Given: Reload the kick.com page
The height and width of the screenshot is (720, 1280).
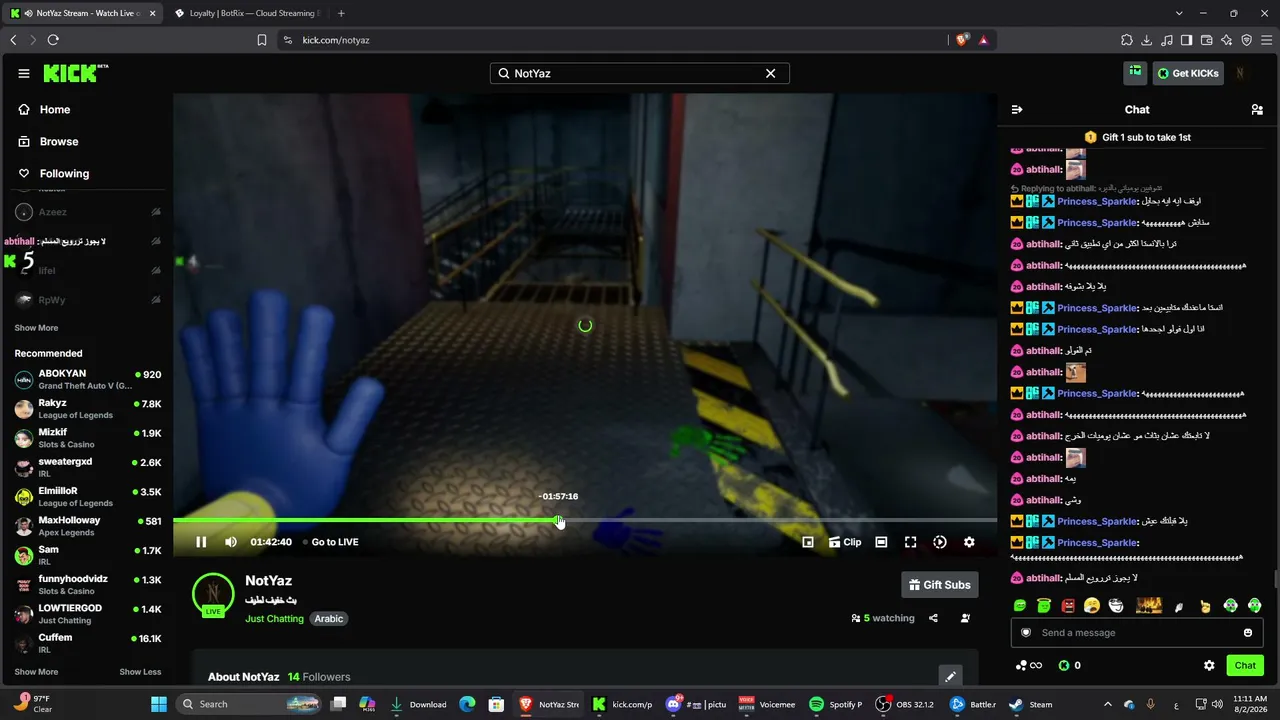Looking at the screenshot, I should (x=53, y=40).
